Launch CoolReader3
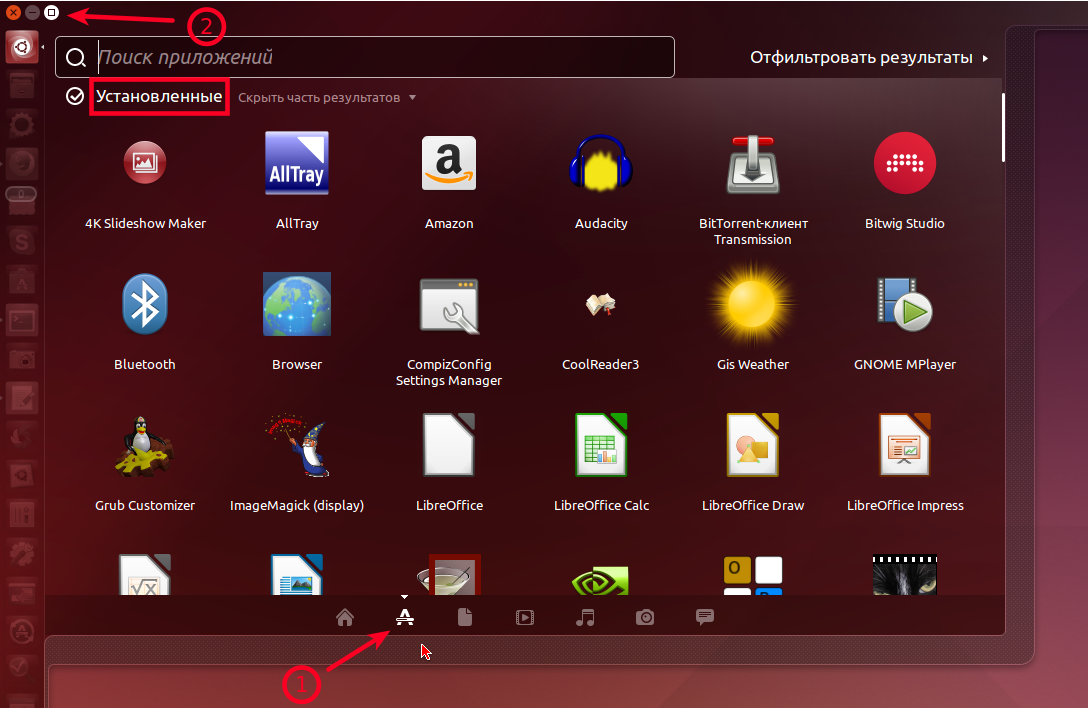This screenshot has height=708, width=1088. tap(601, 305)
